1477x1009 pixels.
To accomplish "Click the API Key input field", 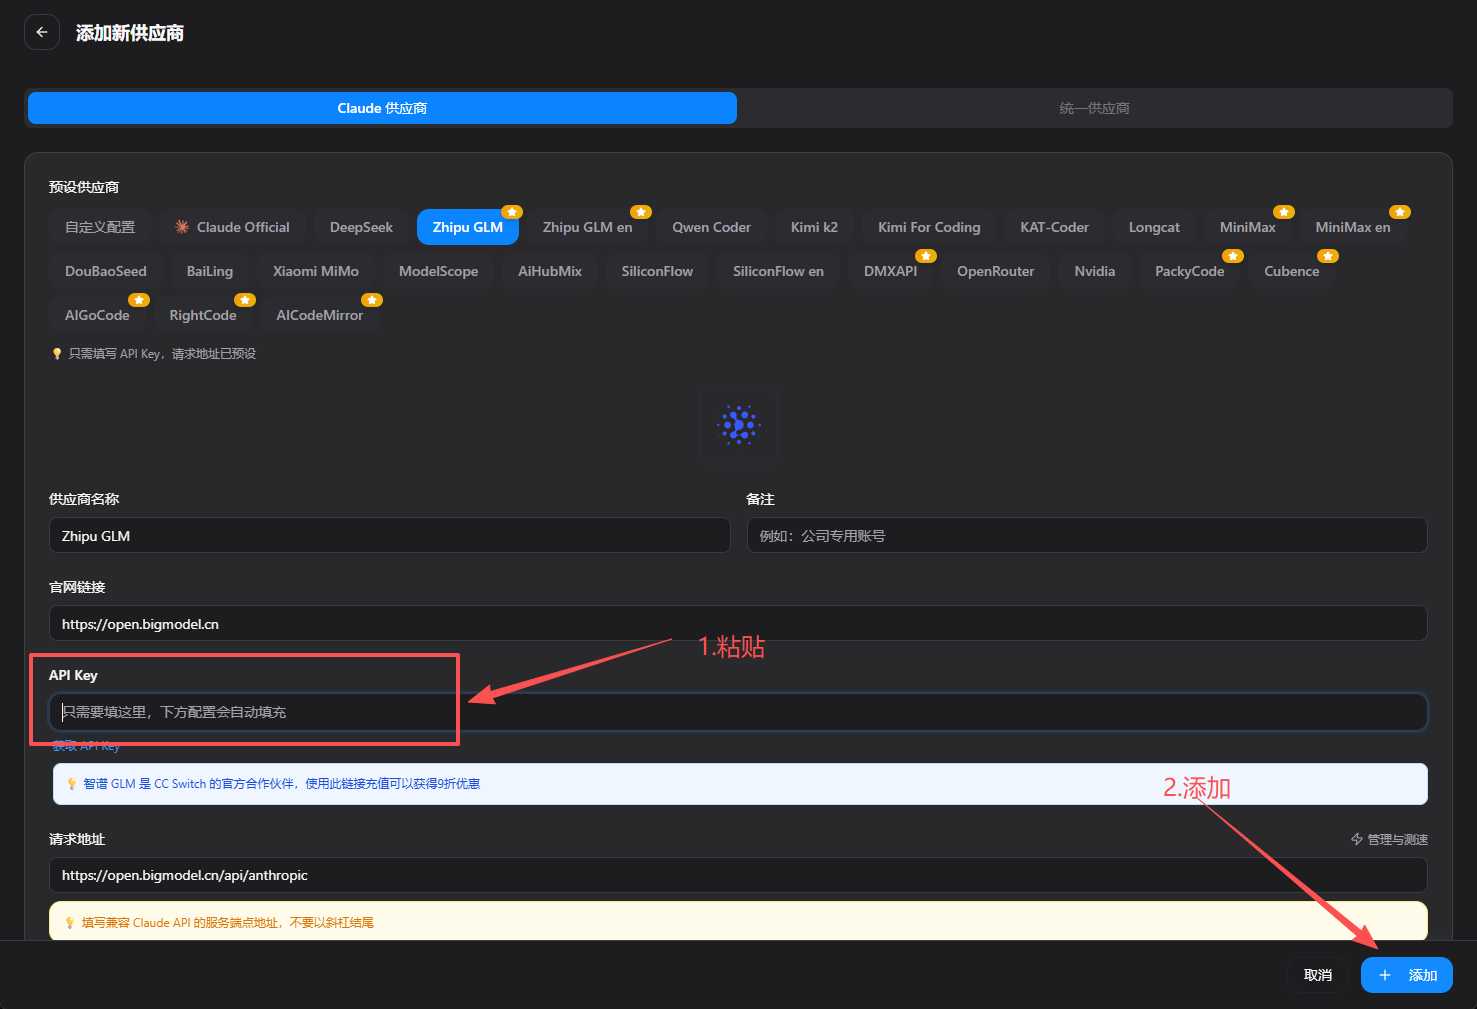I will [x=738, y=712].
